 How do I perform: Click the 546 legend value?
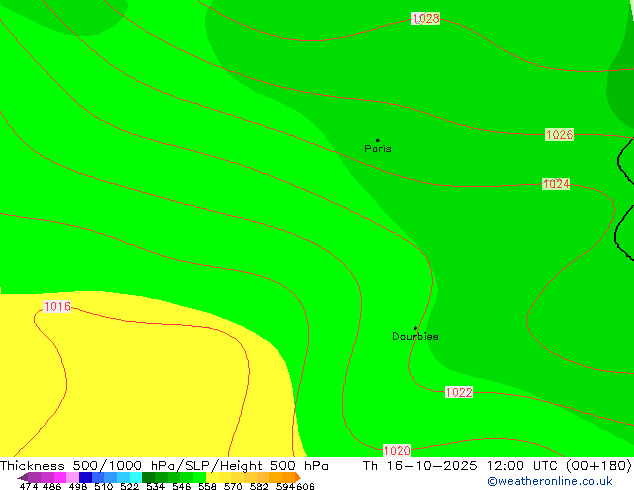[x=181, y=486]
